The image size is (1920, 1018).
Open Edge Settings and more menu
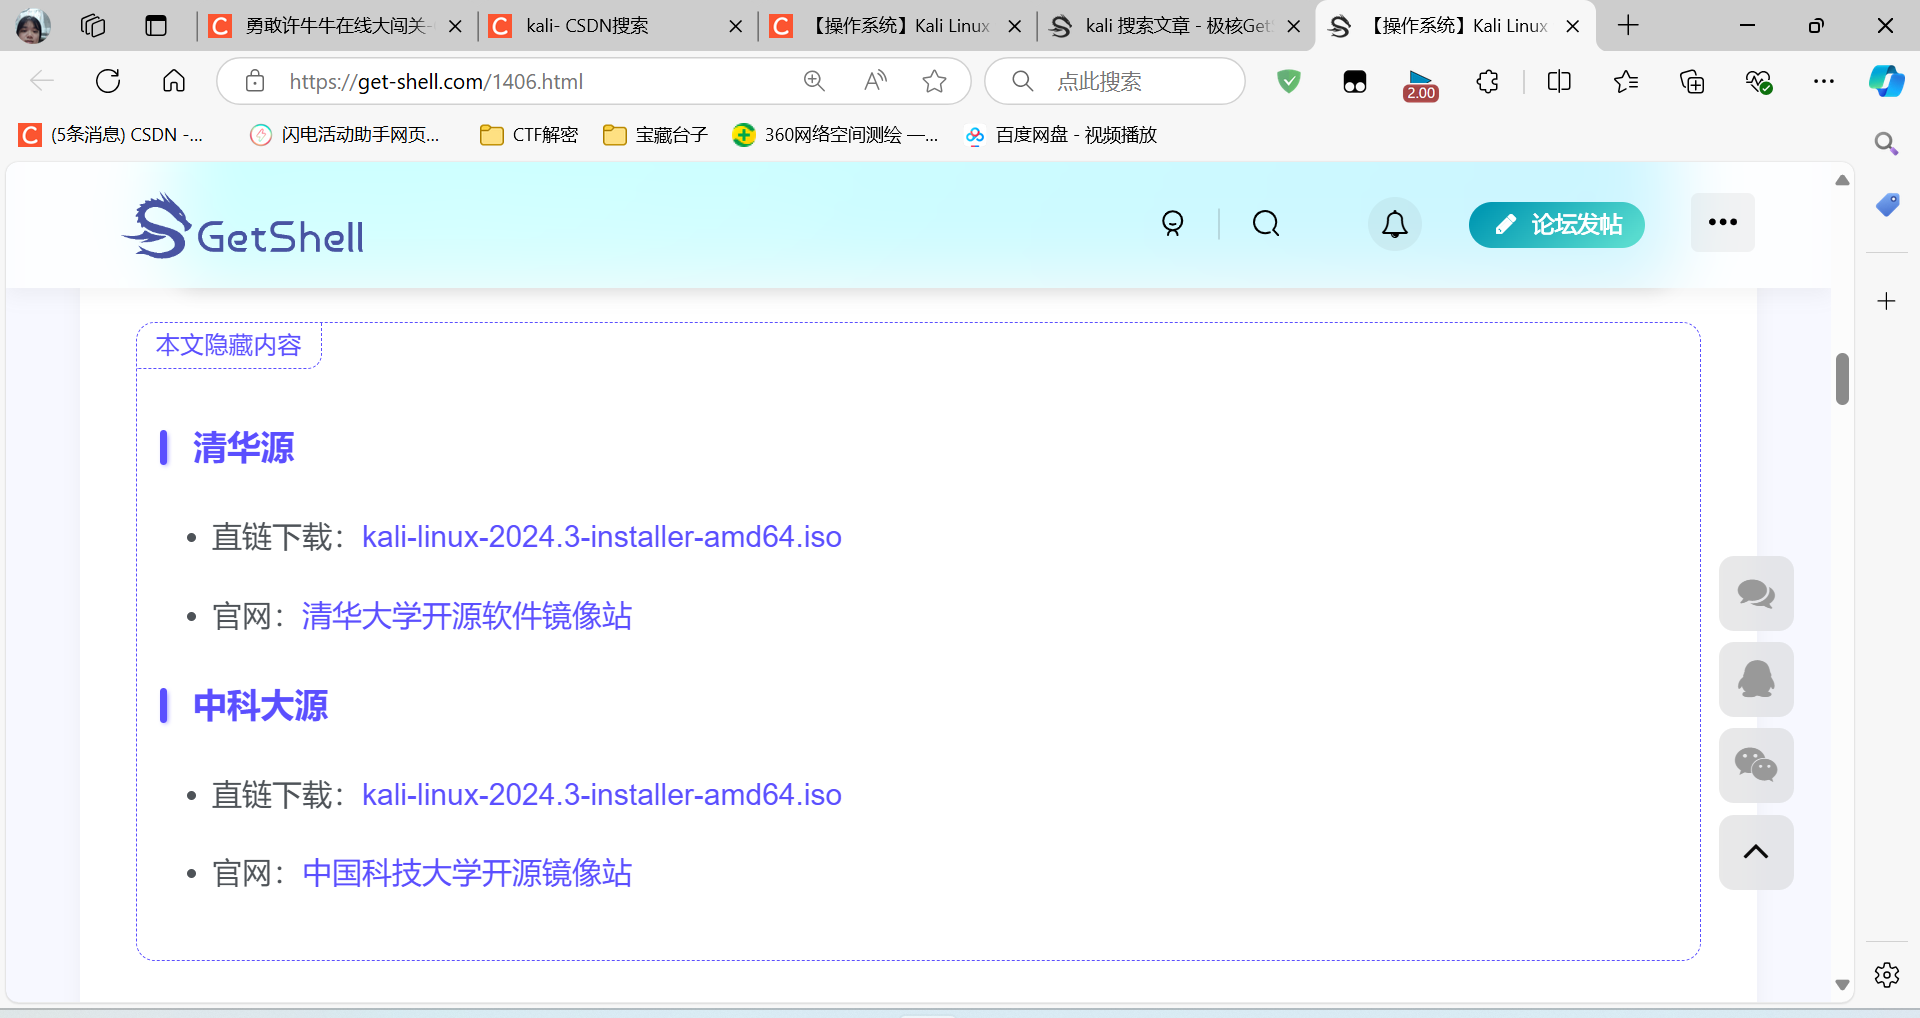(1824, 81)
